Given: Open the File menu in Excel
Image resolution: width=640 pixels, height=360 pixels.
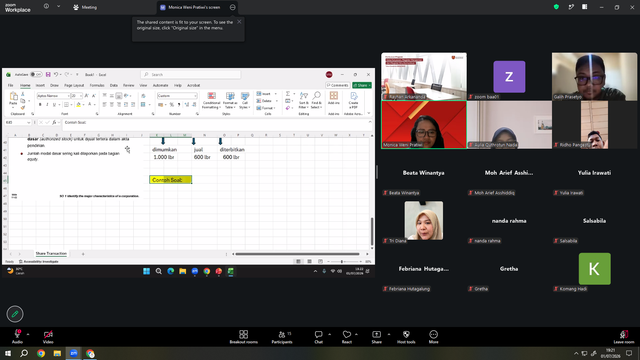Looking at the screenshot, I should click(11, 85).
